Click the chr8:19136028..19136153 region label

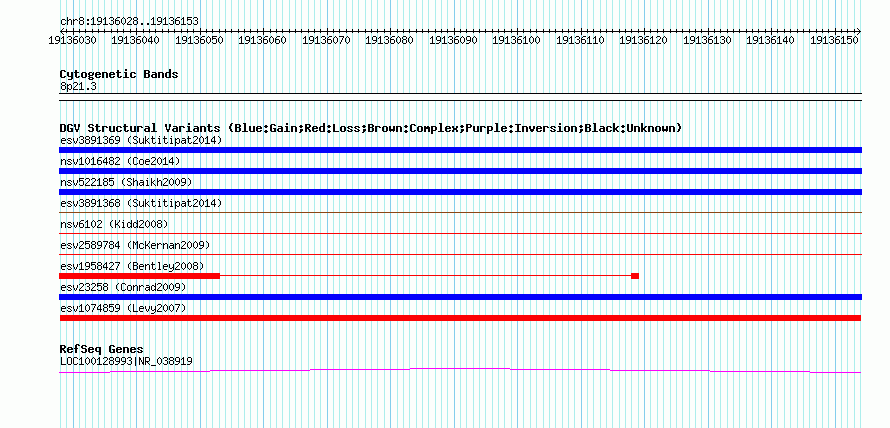coord(129,21)
